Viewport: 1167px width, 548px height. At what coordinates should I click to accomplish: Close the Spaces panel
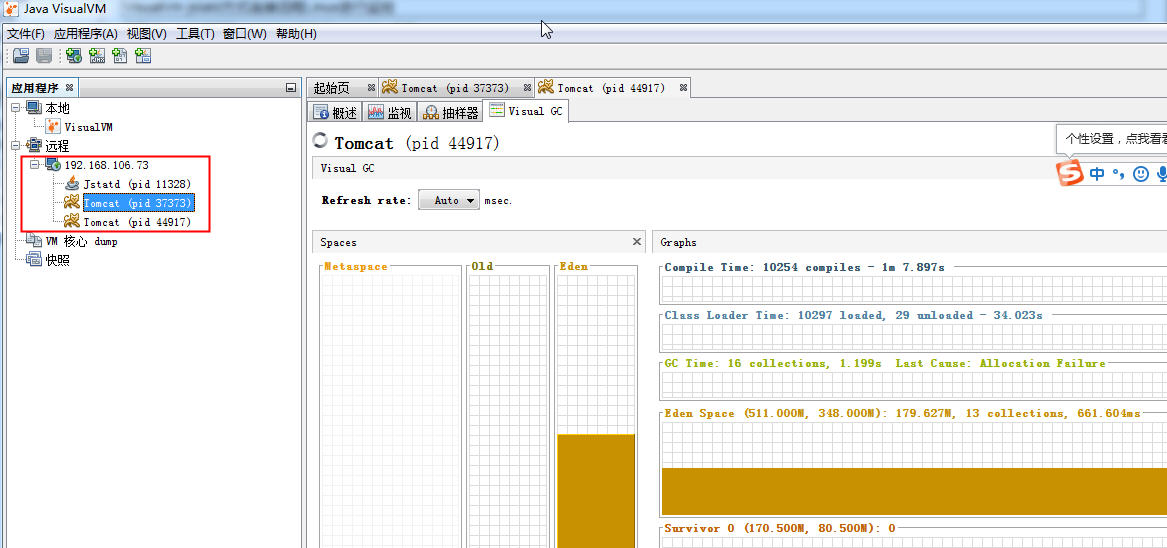[x=636, y=241]
